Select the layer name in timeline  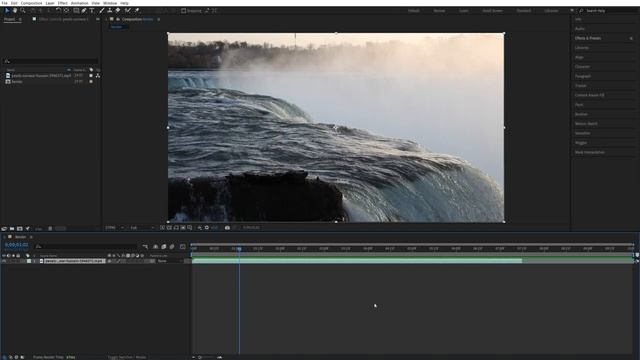tap(74, 261)
